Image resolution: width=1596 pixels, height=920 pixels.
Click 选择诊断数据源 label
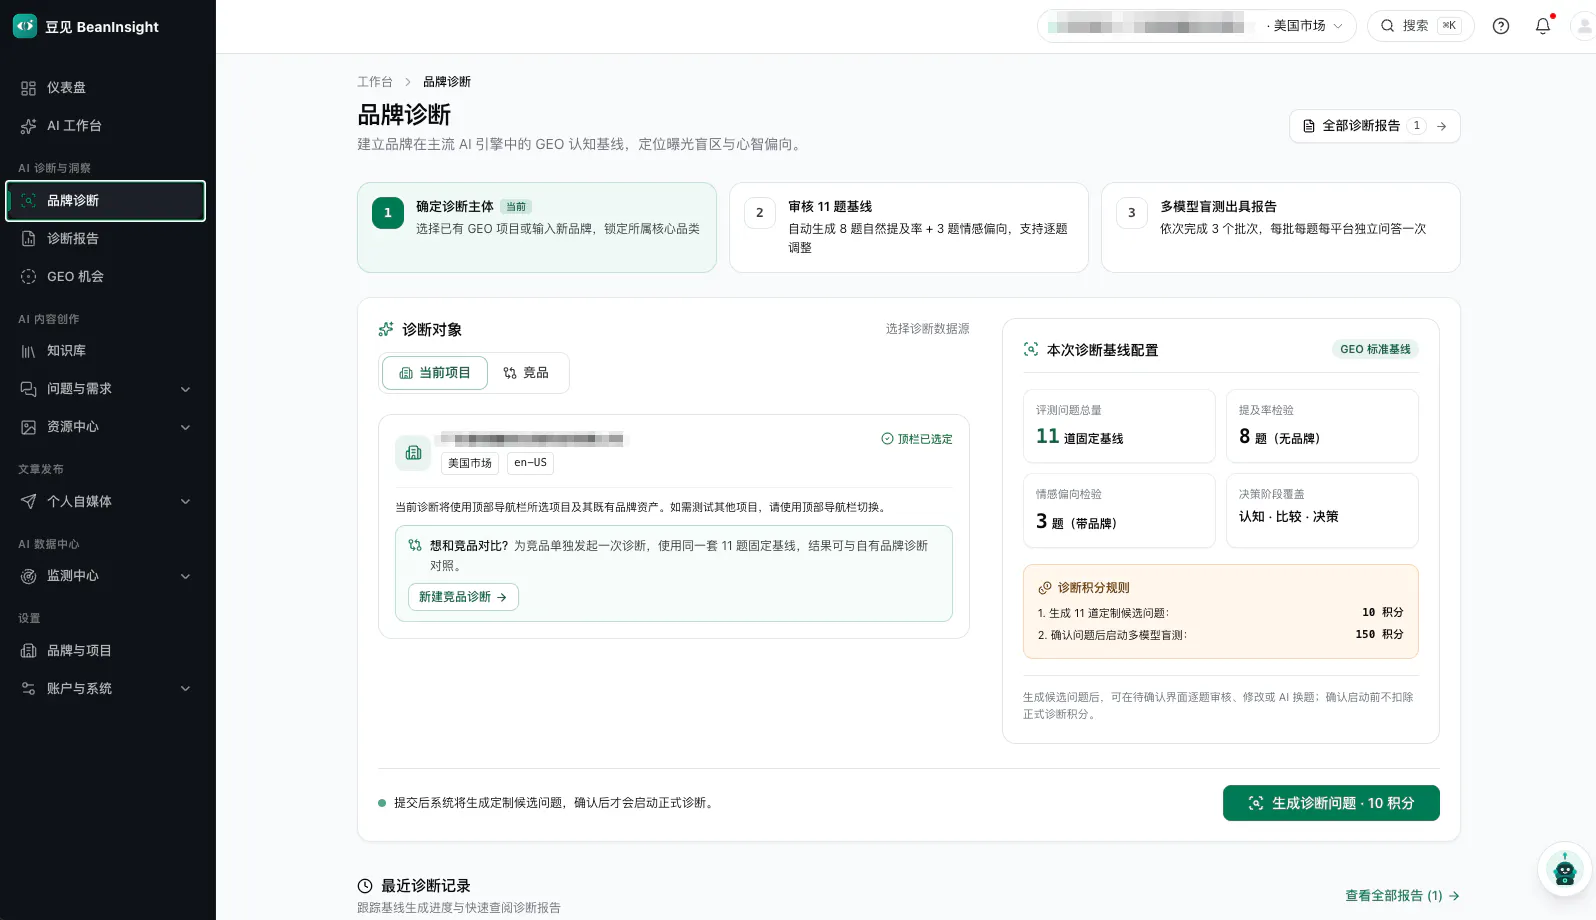927,329
